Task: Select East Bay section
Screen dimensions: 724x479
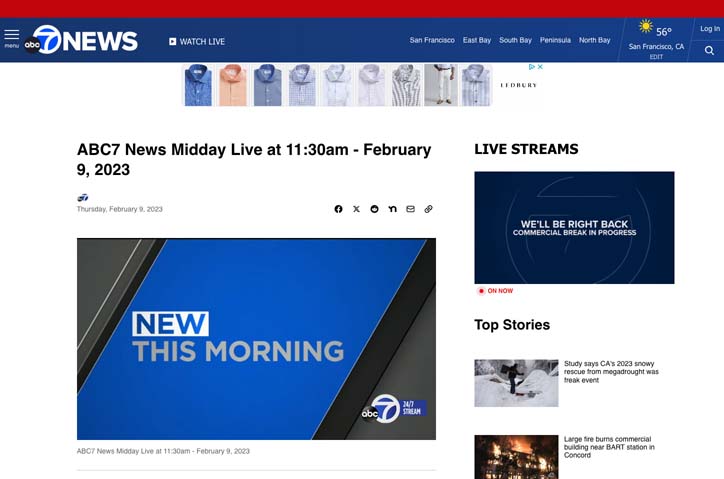Action: [x=477, y=40]
